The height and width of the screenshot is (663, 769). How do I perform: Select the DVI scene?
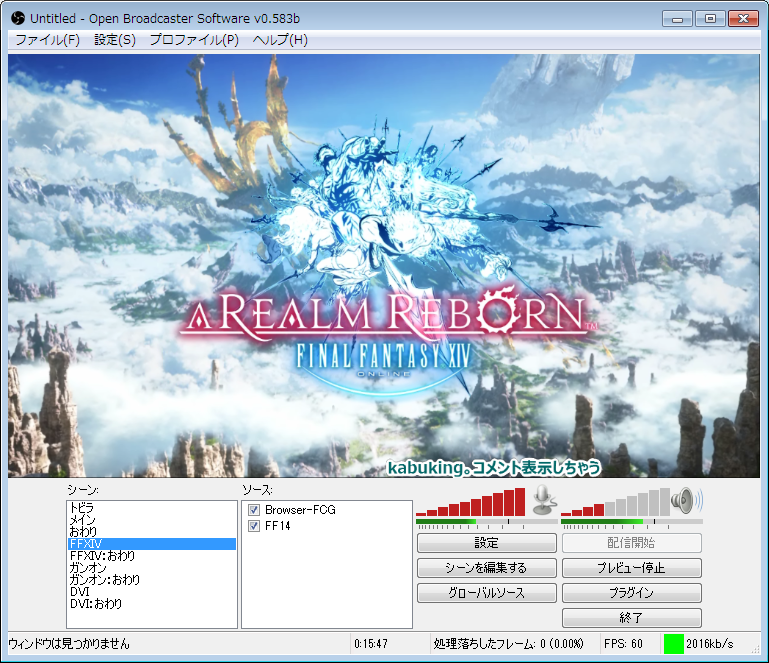click(152, 592)
